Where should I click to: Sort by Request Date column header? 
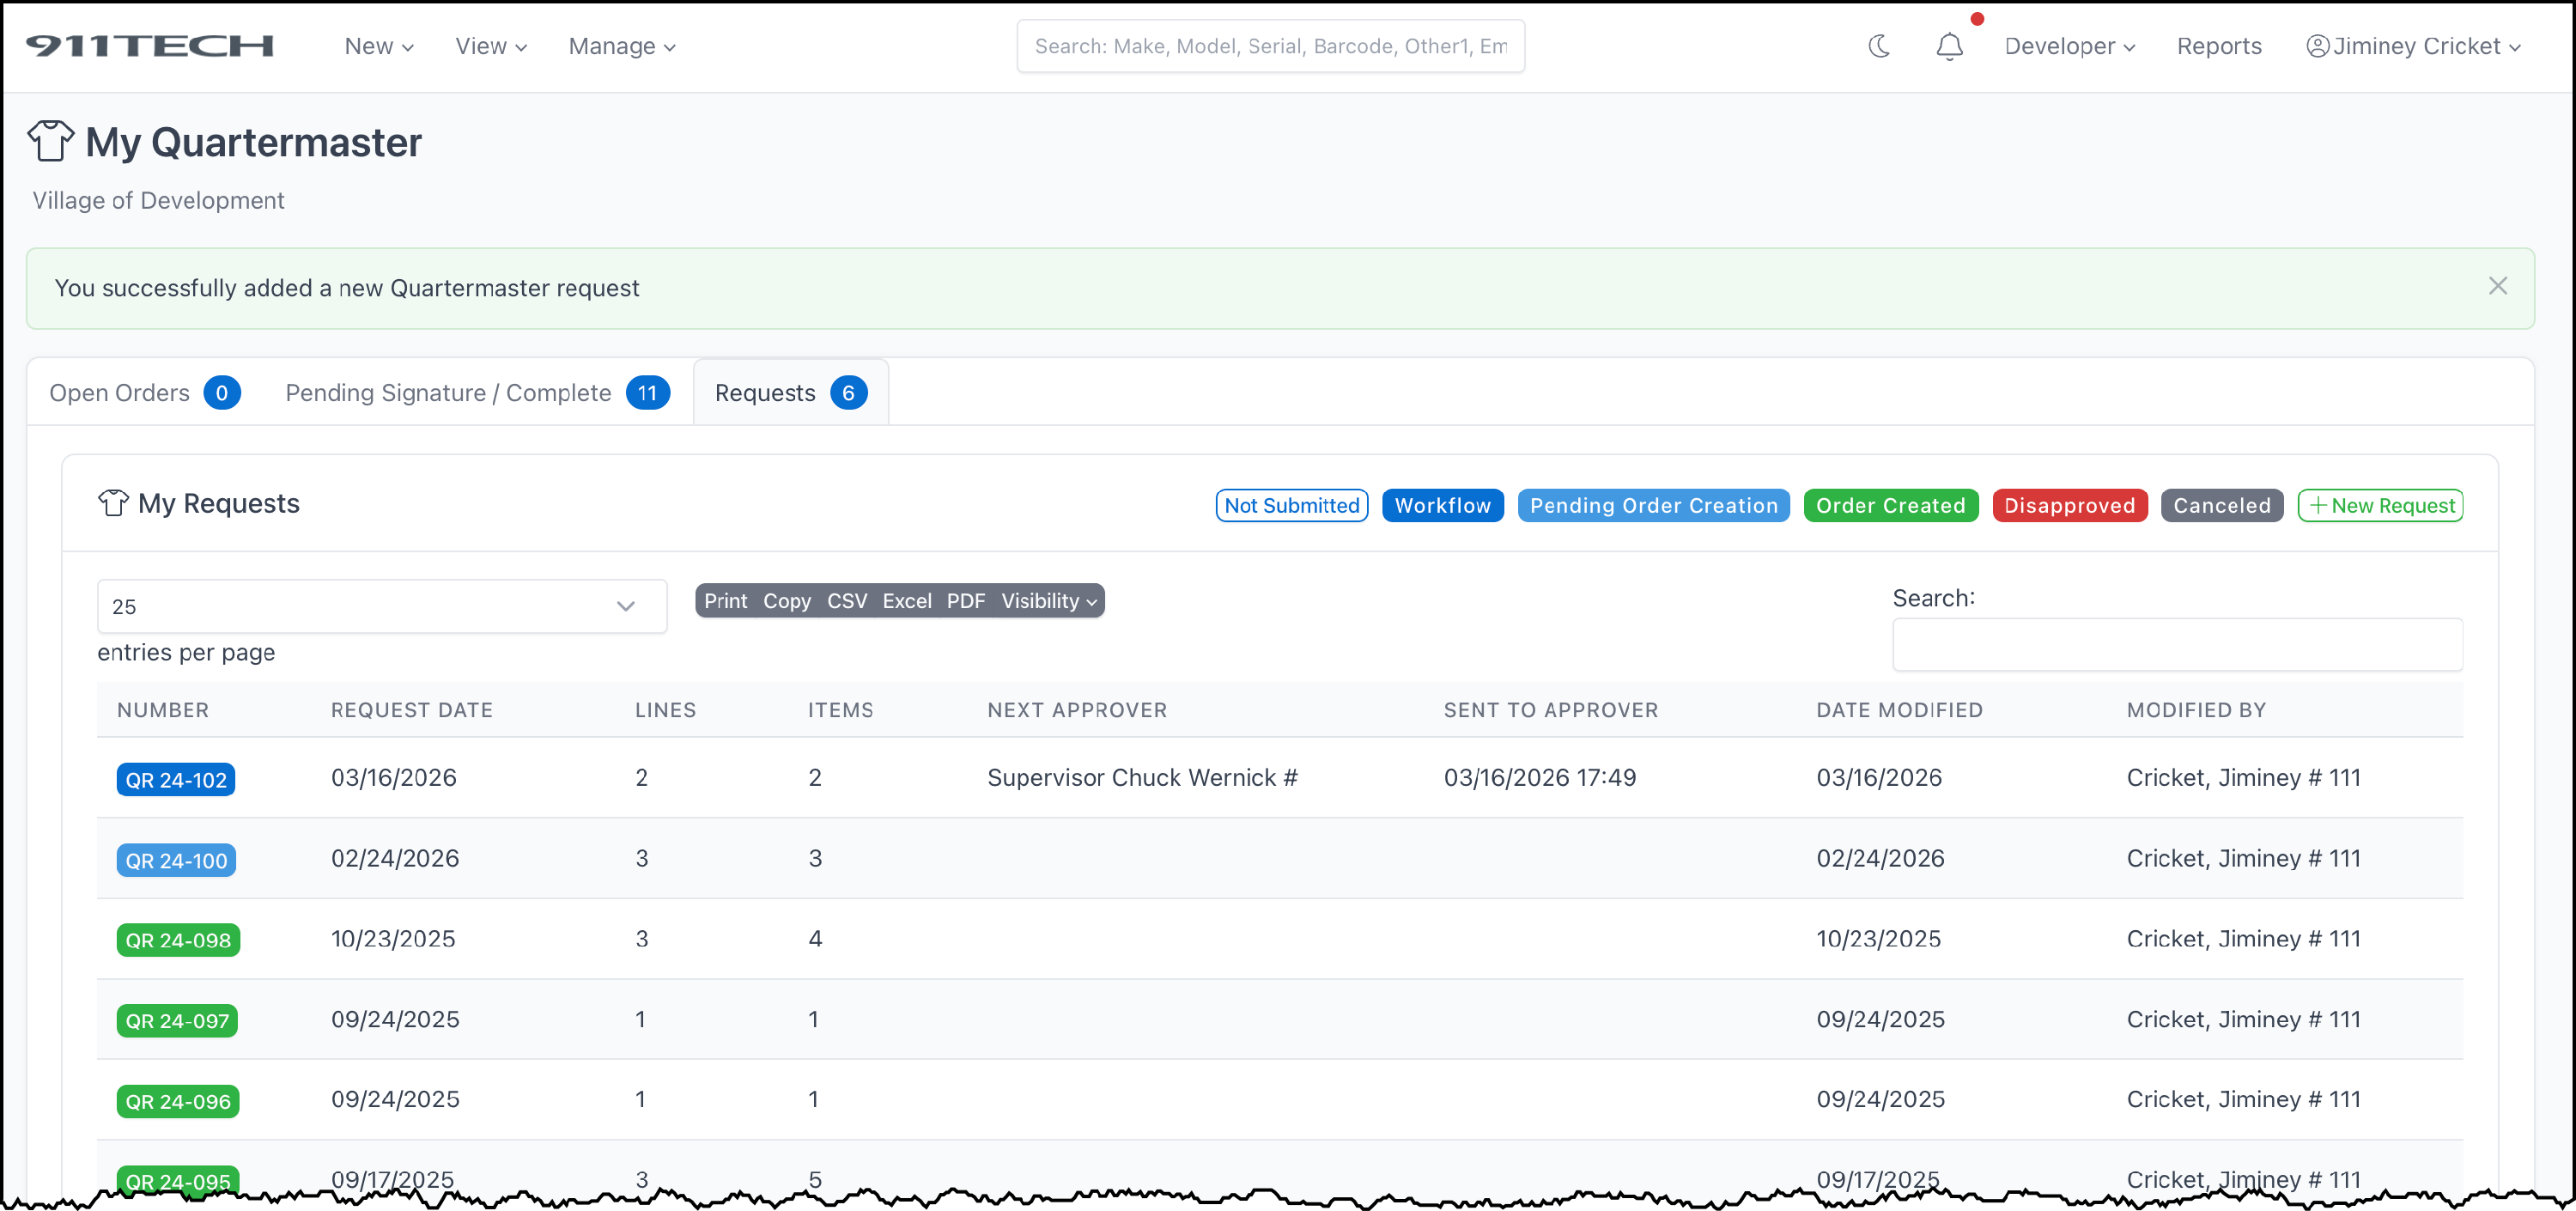pos(411,710)
